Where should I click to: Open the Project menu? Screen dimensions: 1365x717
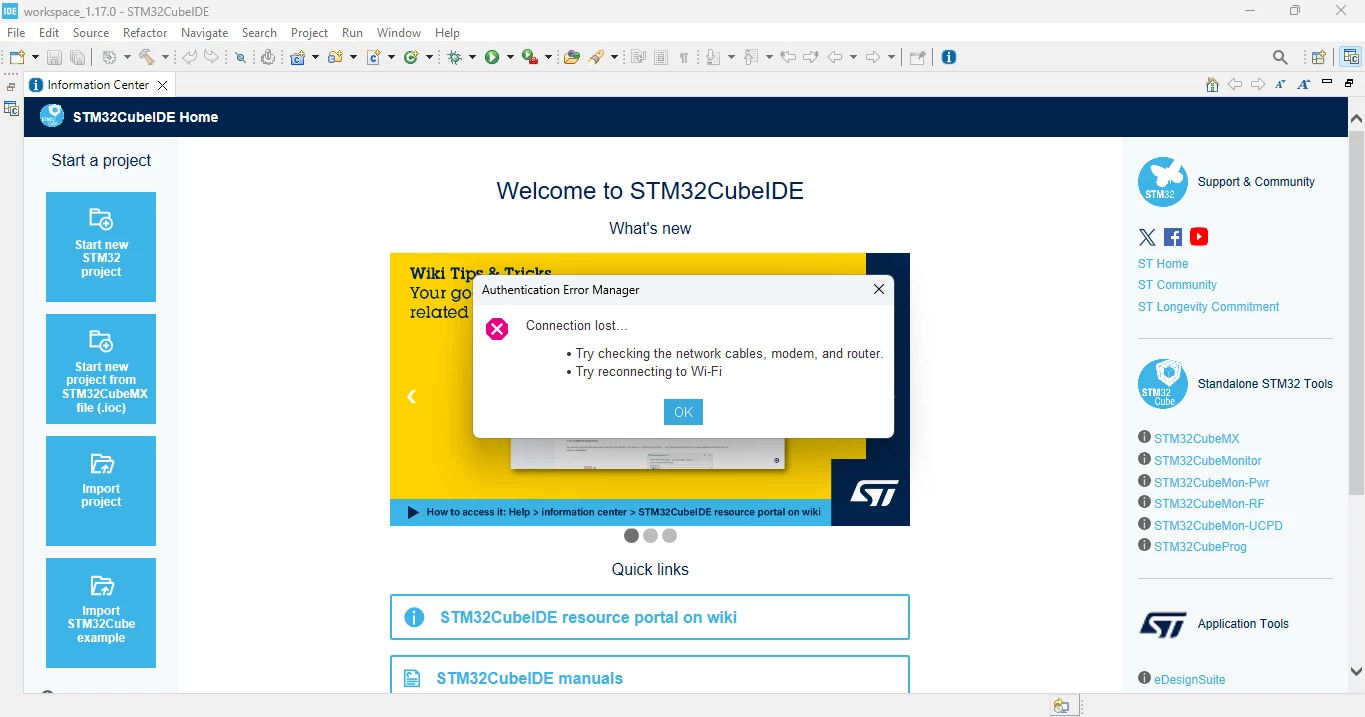(309, 33)
